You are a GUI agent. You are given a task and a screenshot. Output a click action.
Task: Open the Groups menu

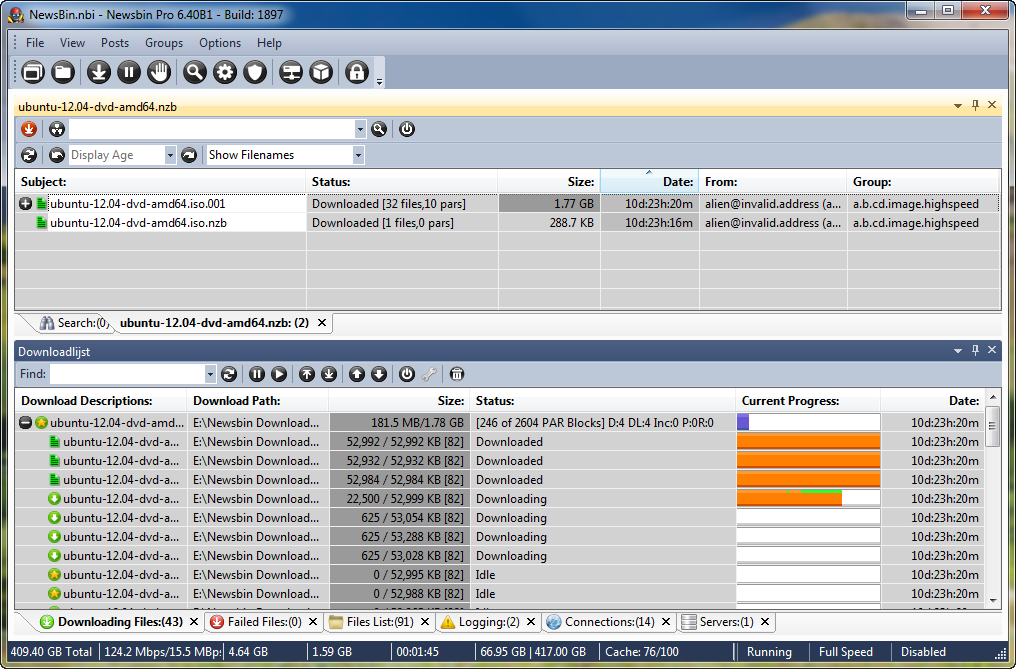(x=164, y=43)
